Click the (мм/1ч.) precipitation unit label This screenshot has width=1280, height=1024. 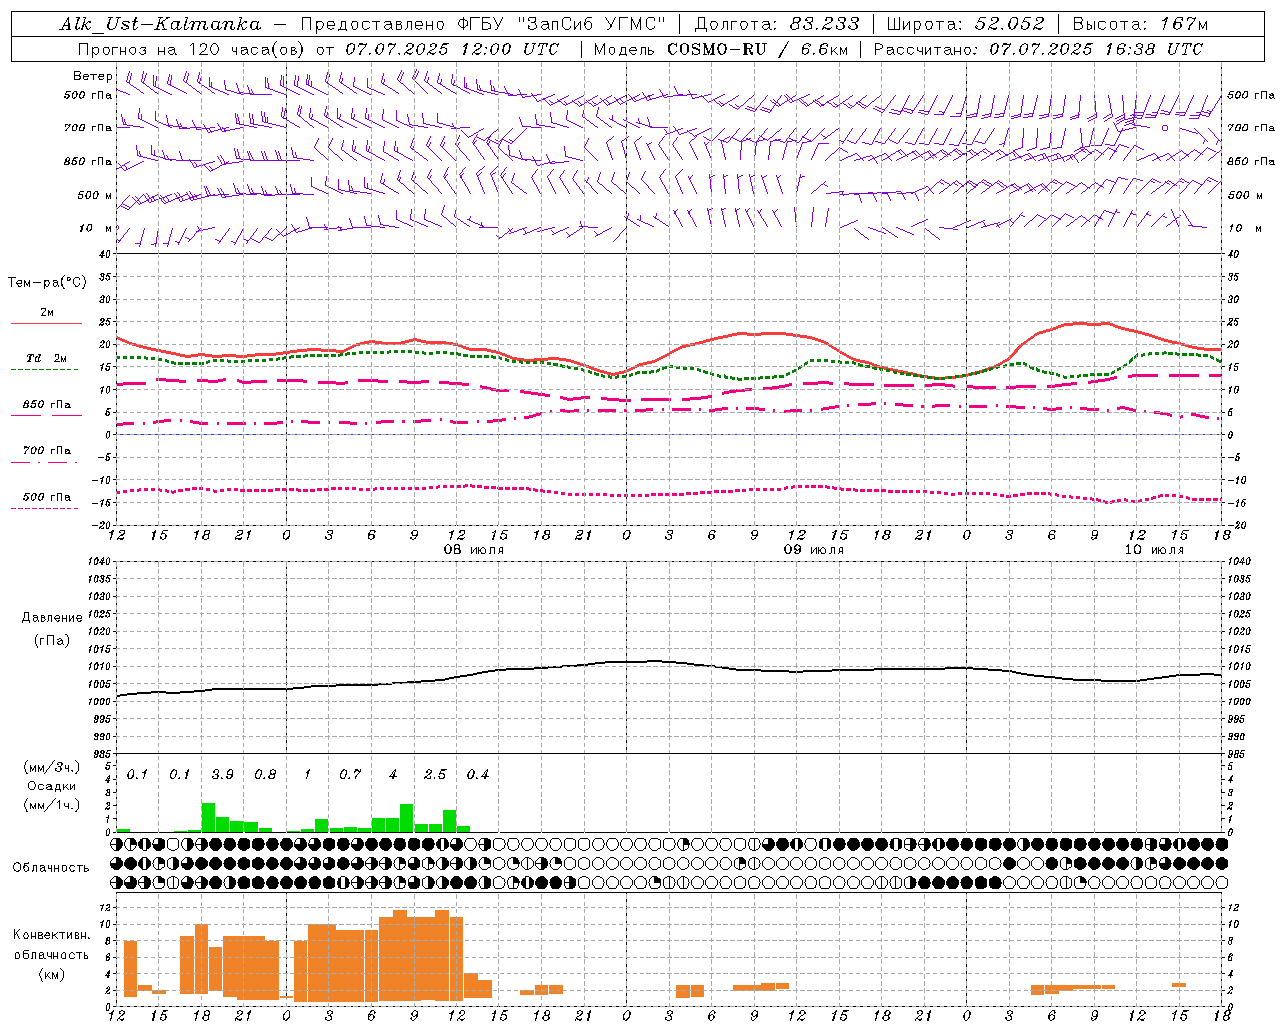pyautogui.click(x=52, y=806)
